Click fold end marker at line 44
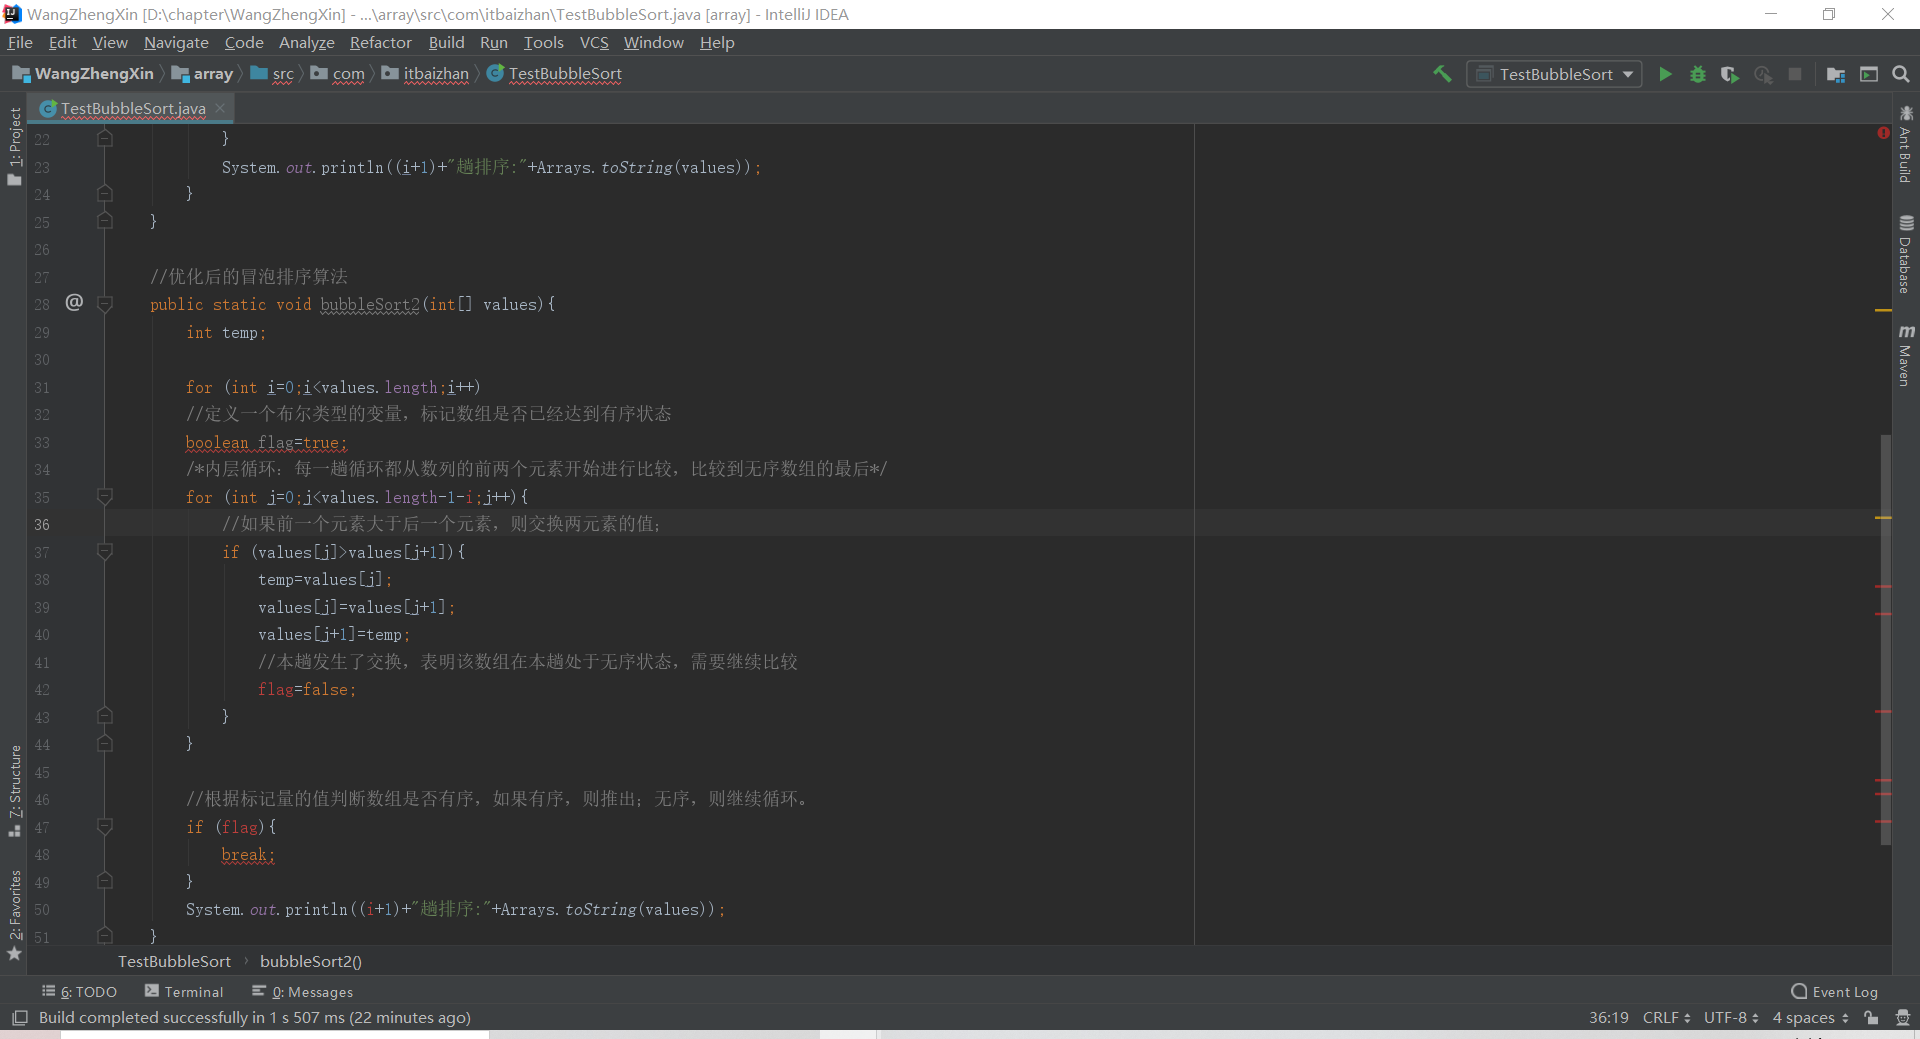 [x=105, y=743]
